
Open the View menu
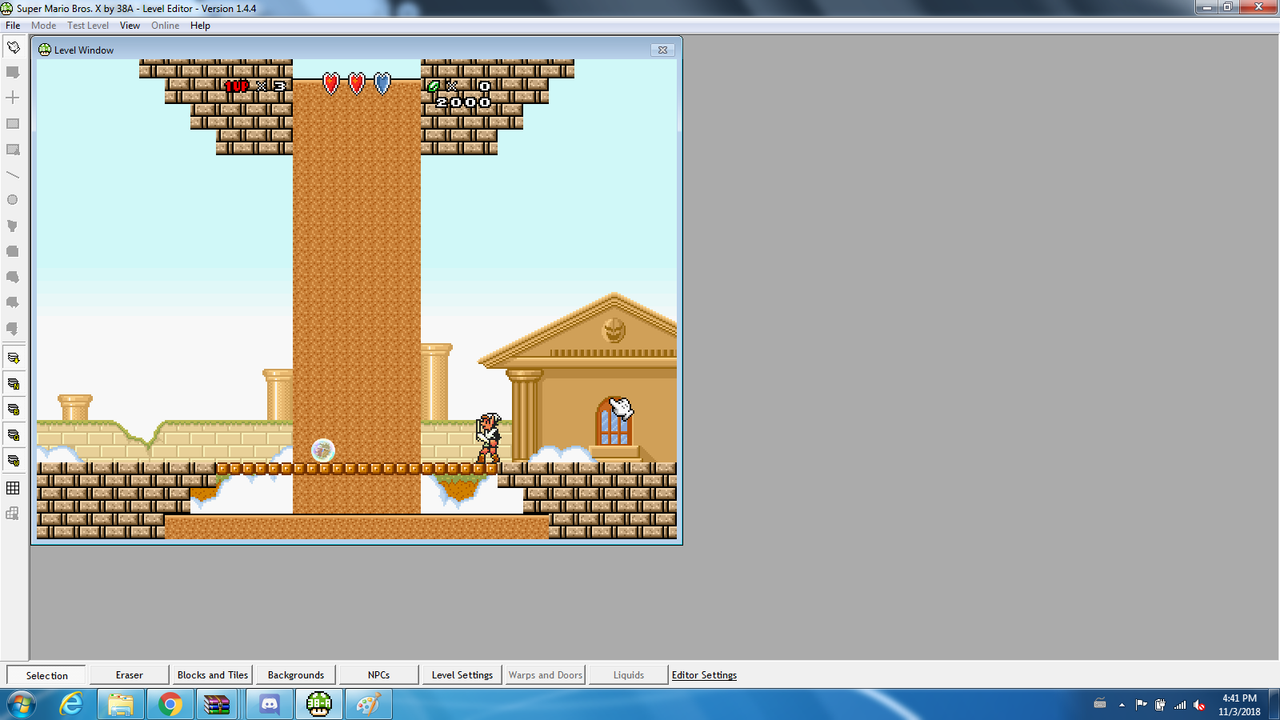130,25
